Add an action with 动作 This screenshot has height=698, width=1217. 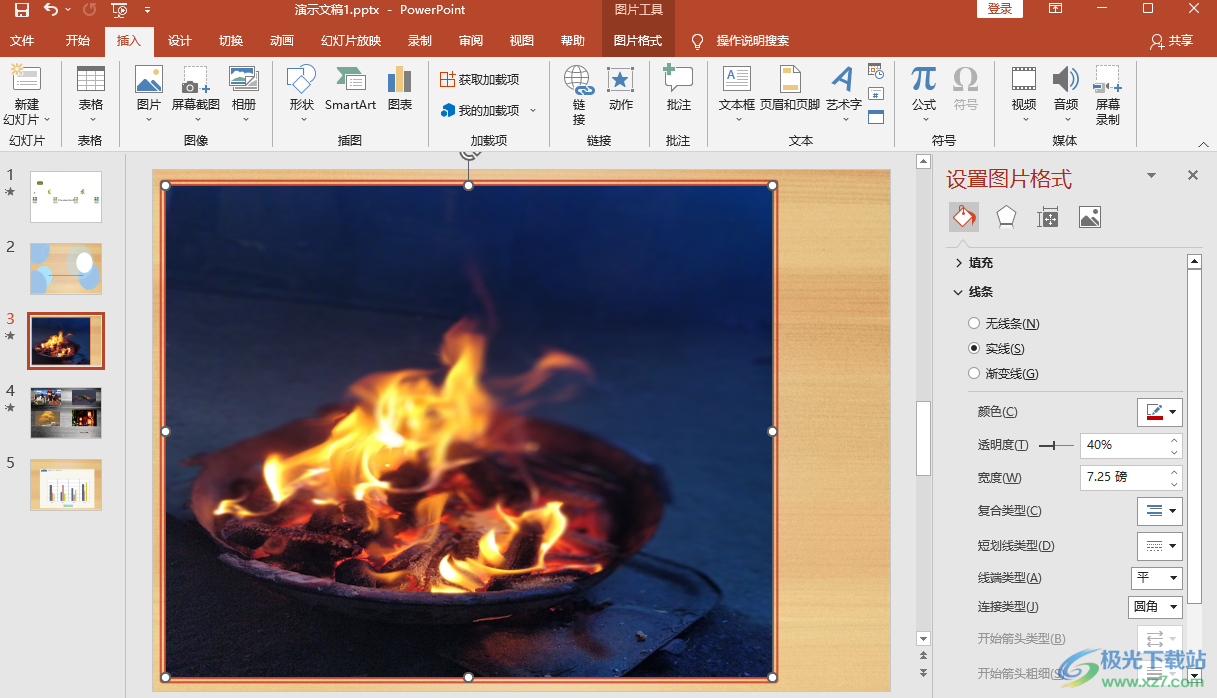coord(621,90)
